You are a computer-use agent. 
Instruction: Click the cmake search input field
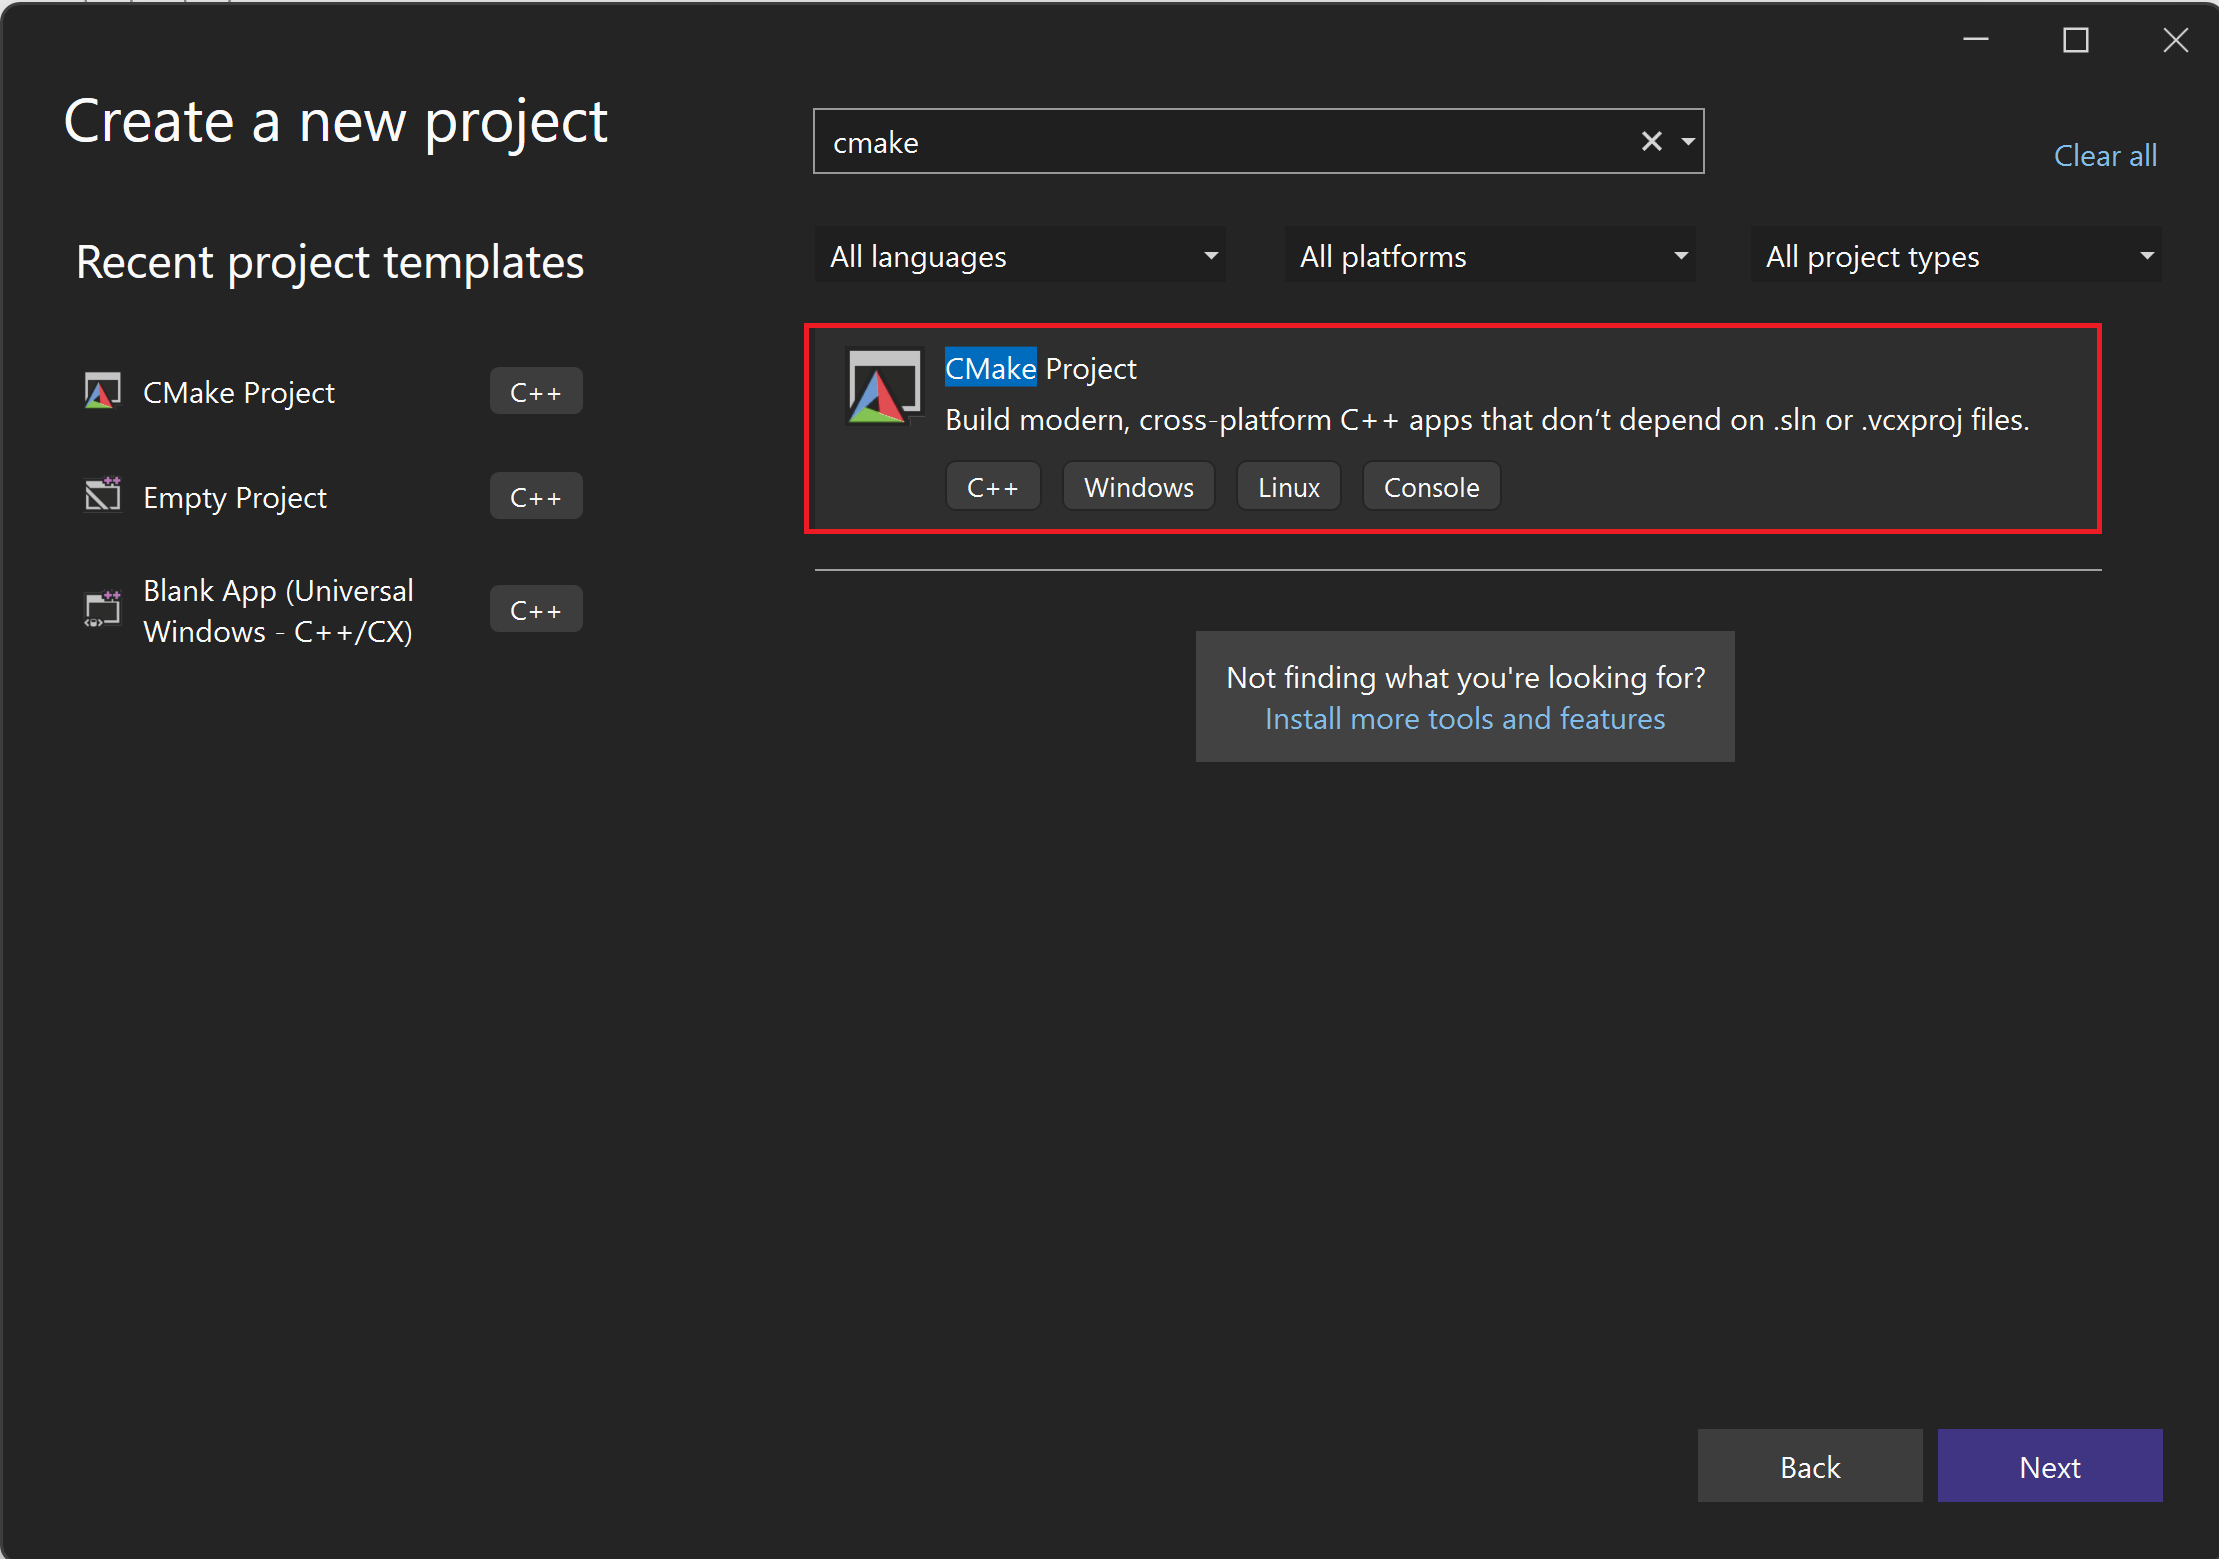1240,142
